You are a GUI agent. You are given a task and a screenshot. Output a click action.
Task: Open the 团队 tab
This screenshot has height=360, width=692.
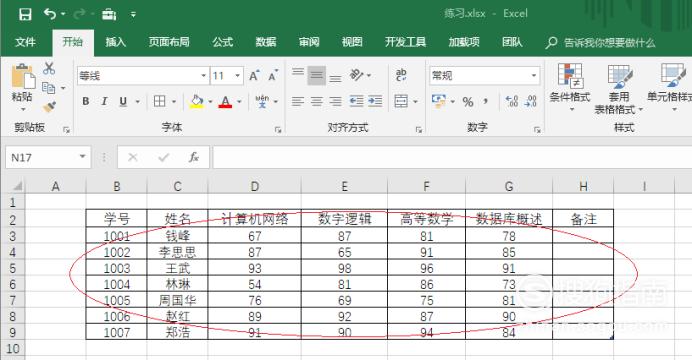[x=512, y=42]
